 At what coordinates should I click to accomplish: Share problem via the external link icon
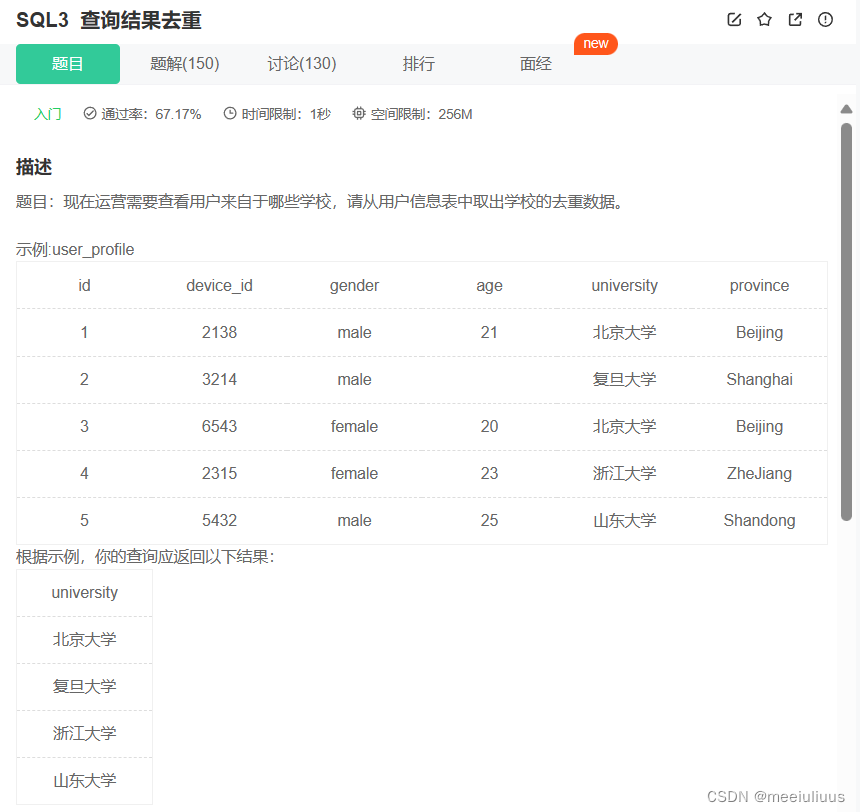[794, 19]
